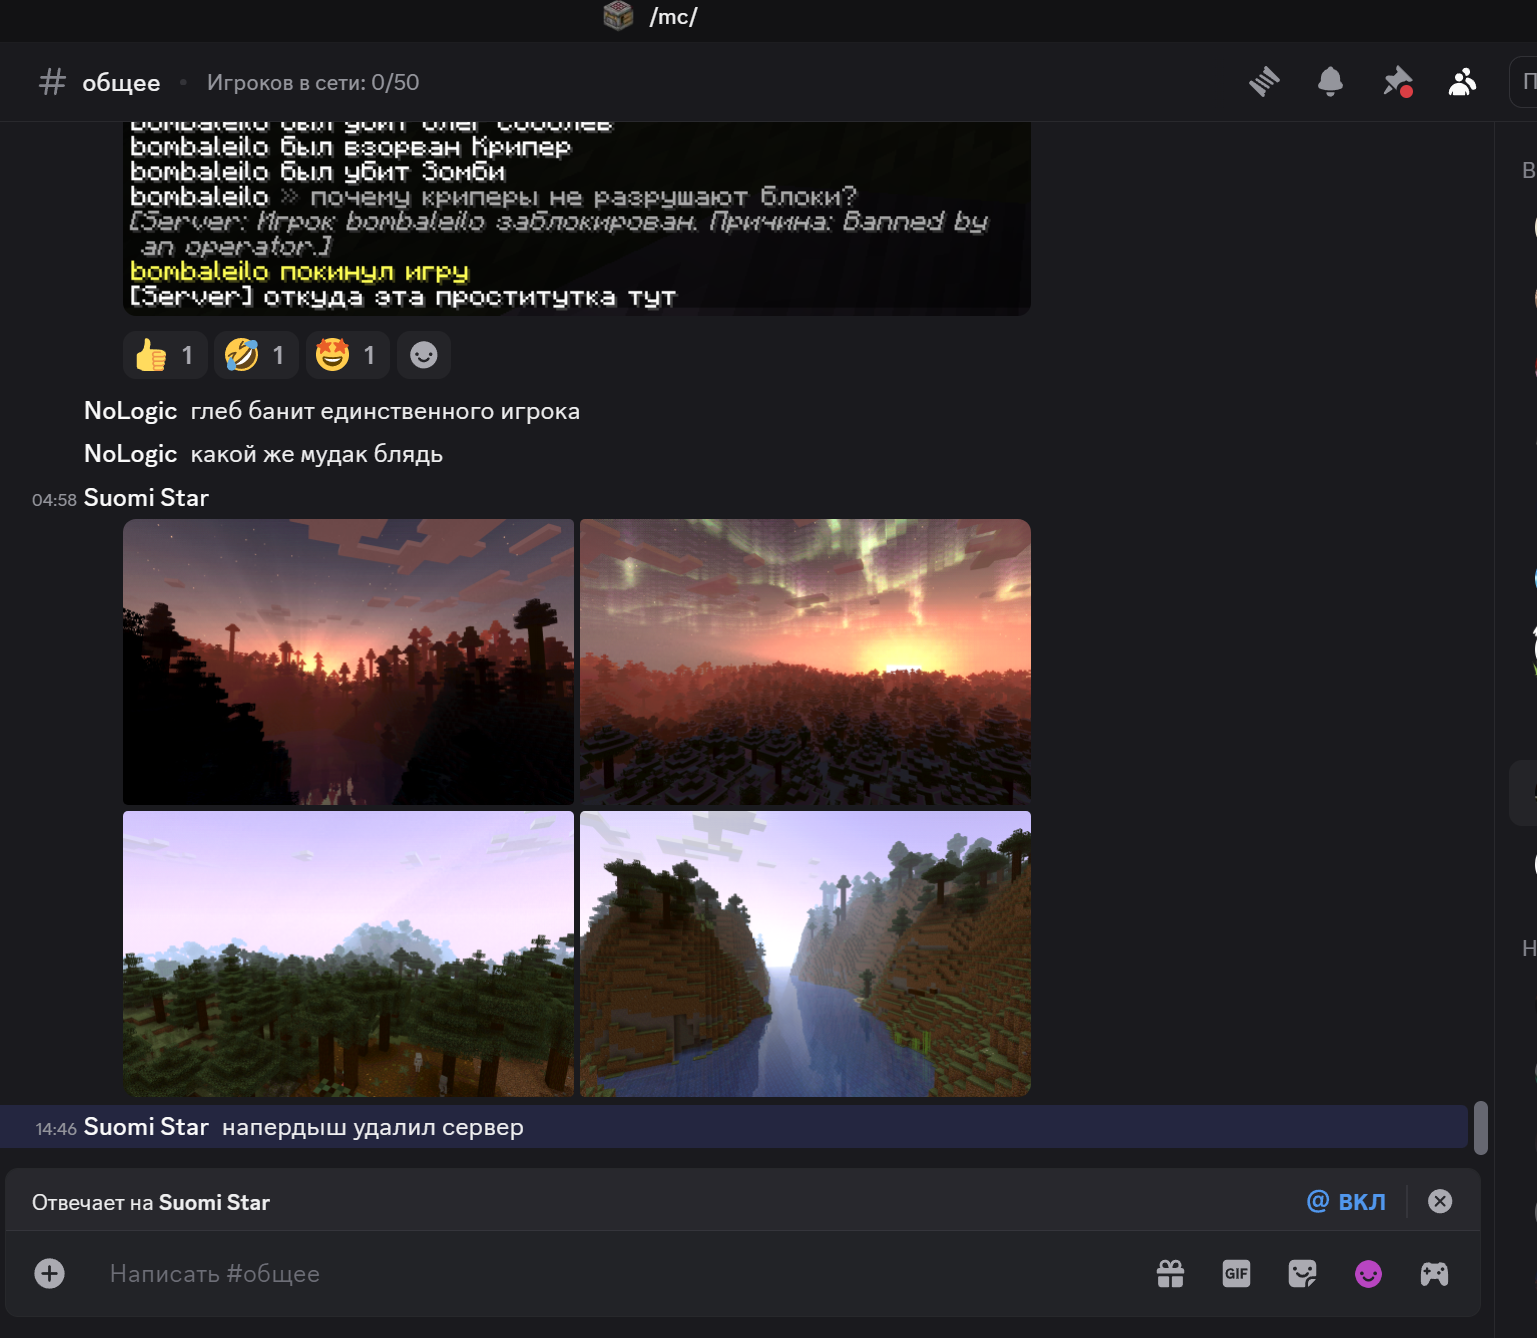The image size is (1537, 1338).
Task: Open the red sunset forest screenshot
Action: click(x=348, y=661)
